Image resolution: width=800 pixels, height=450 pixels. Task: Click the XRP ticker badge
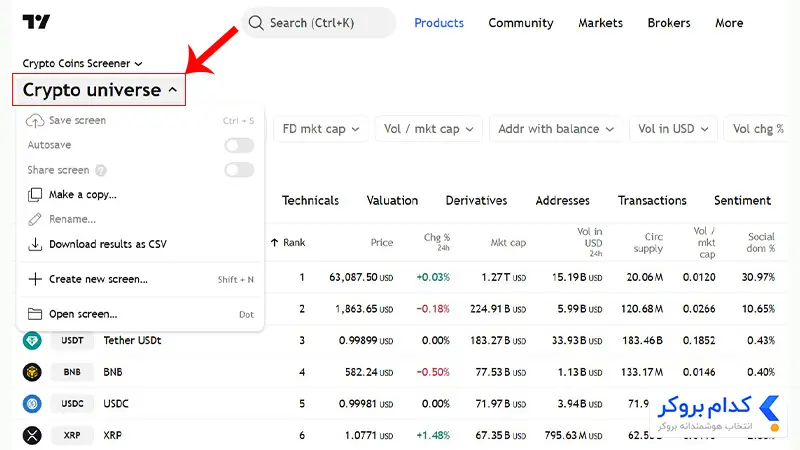tap(72, 435)
